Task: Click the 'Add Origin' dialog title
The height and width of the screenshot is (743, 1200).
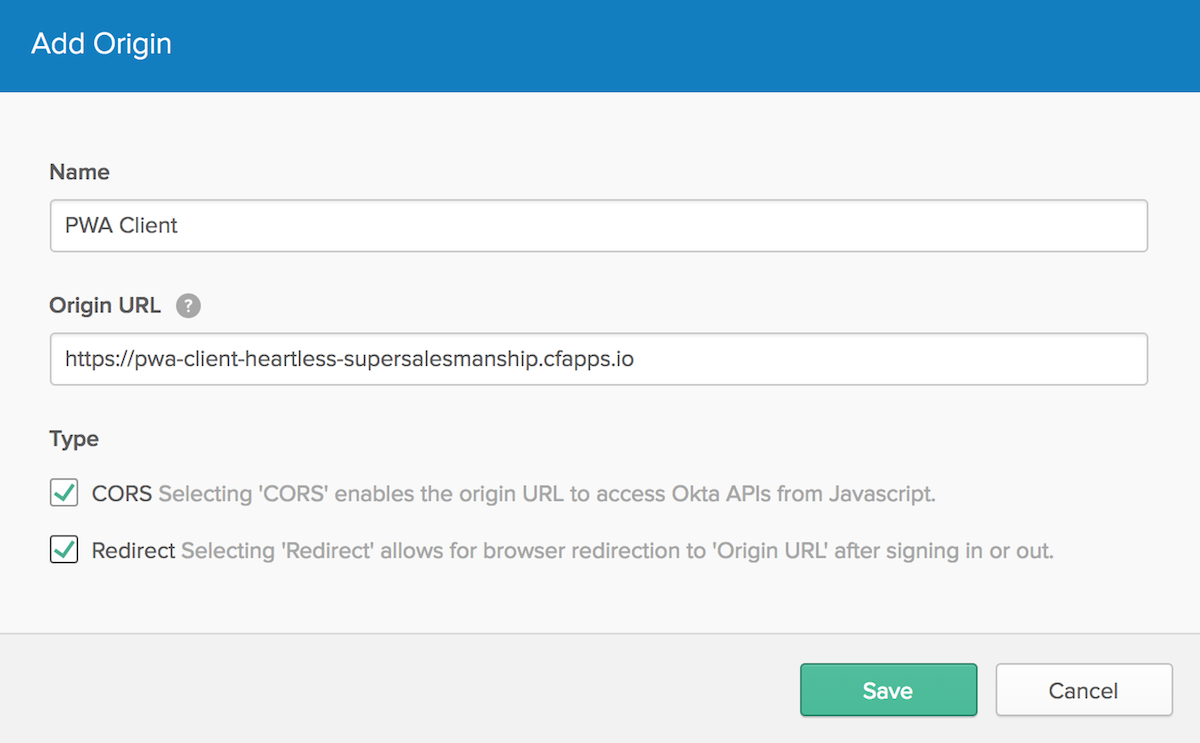Action: 101,44
